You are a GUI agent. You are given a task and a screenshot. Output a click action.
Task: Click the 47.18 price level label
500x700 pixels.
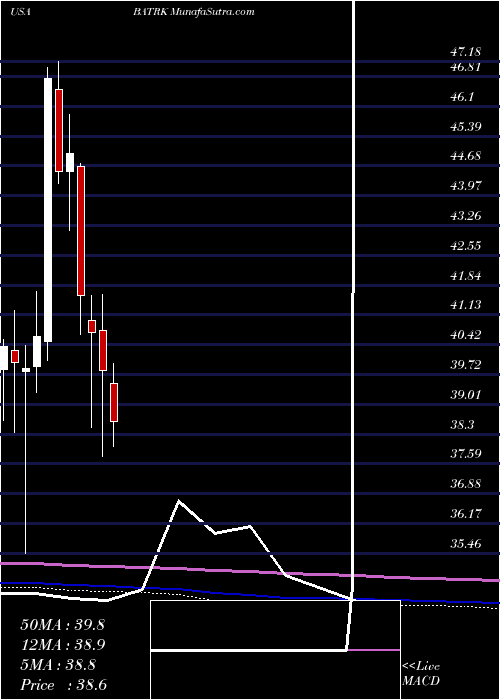pos(465,52)
